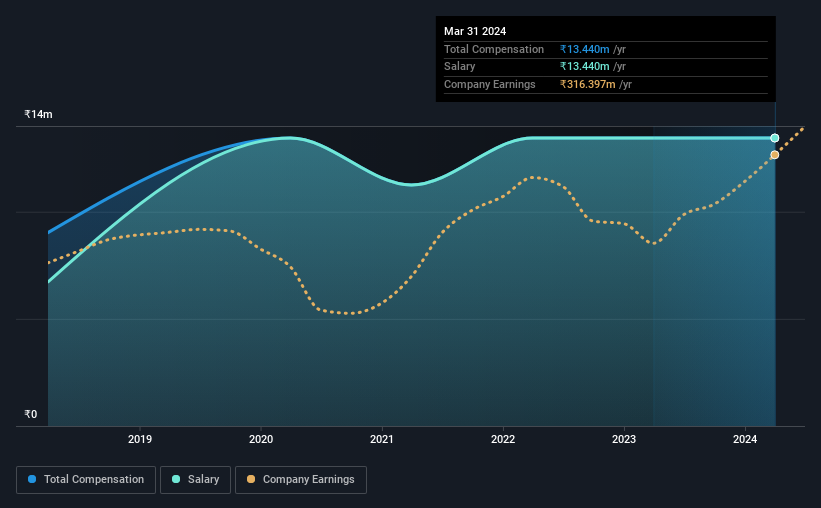Toggle the Company Earnings legend button
The height and width of the screenshot is (508, 821).
click(301, 480)
